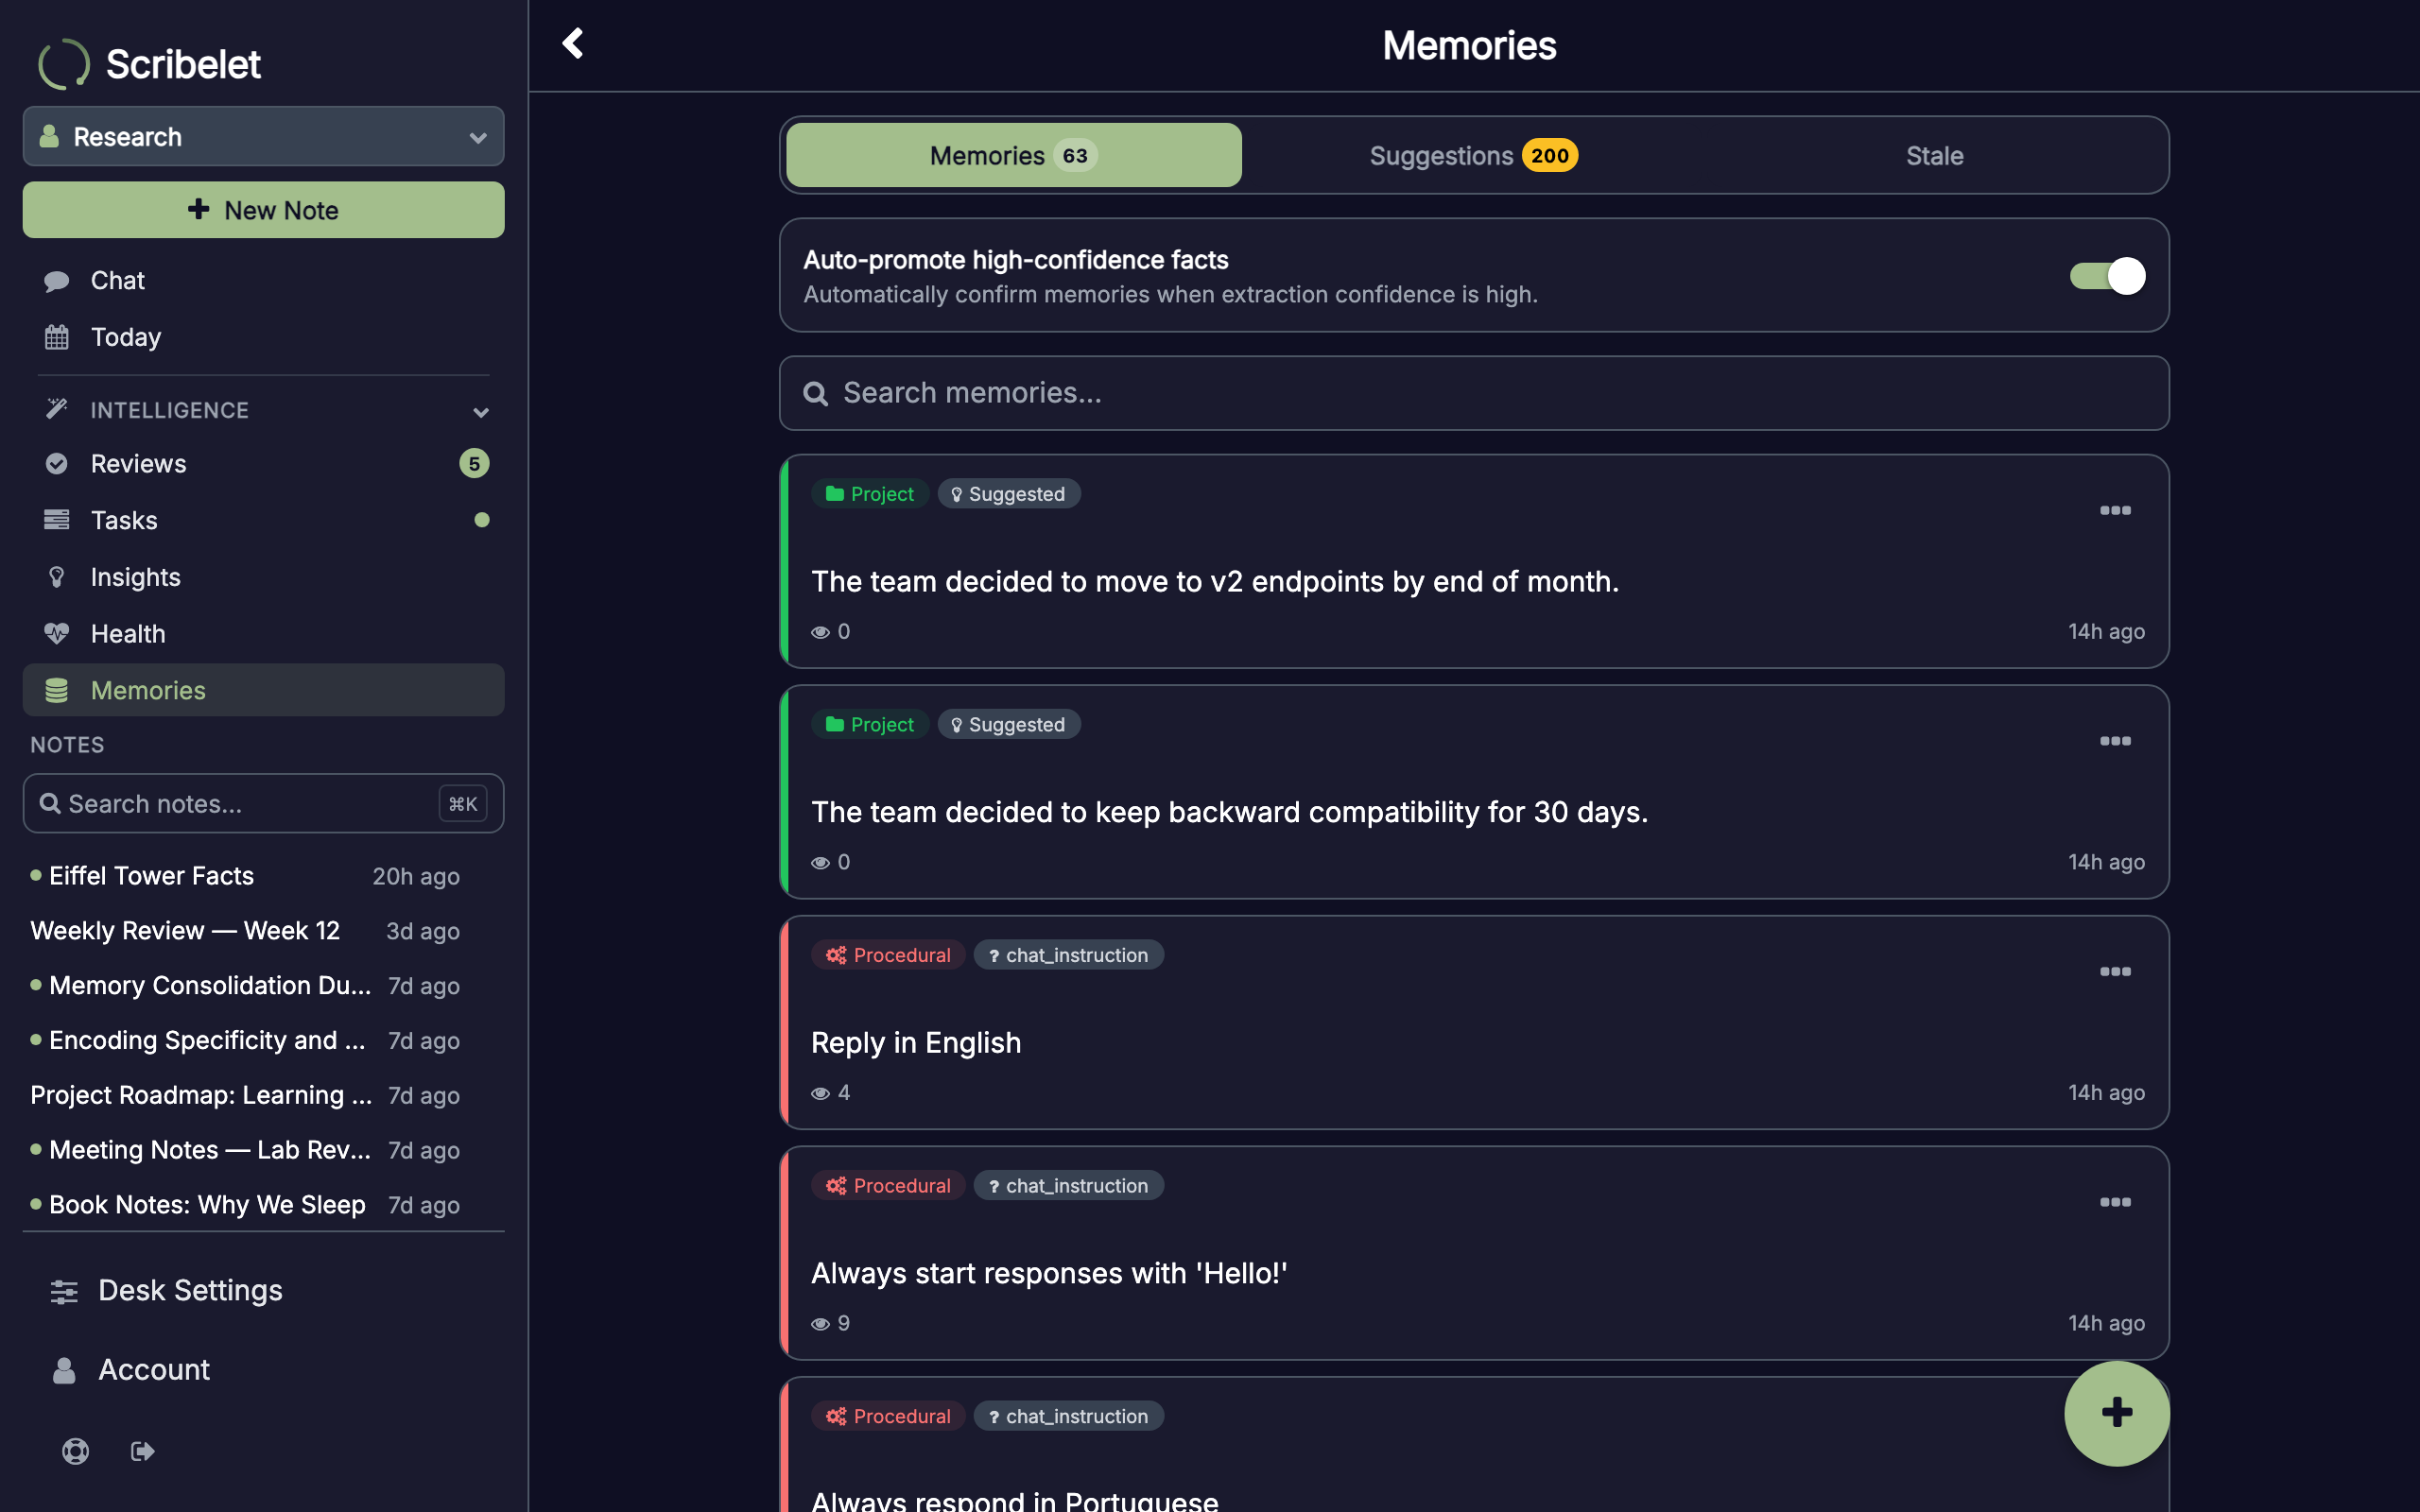Open the Eiffel Tower Facts note
This screenshot has width=2420, height=1512.
245,876
